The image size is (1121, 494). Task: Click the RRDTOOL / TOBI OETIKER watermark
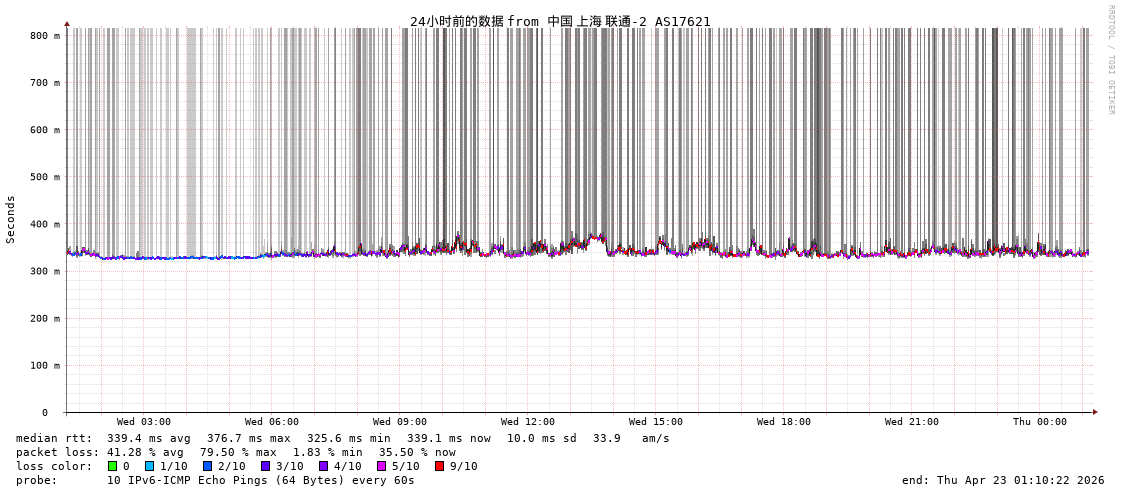point(1110,60)
